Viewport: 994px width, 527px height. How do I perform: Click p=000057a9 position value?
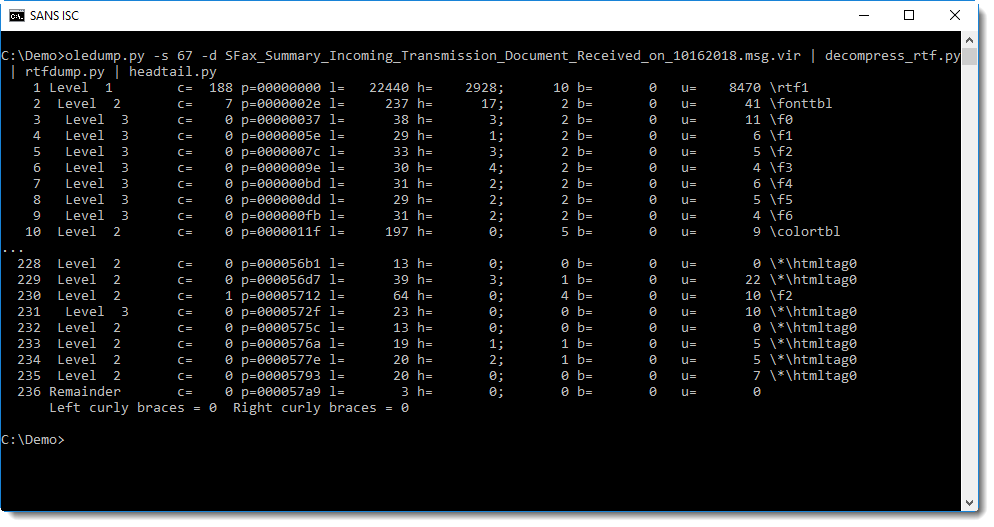point(281,391)
